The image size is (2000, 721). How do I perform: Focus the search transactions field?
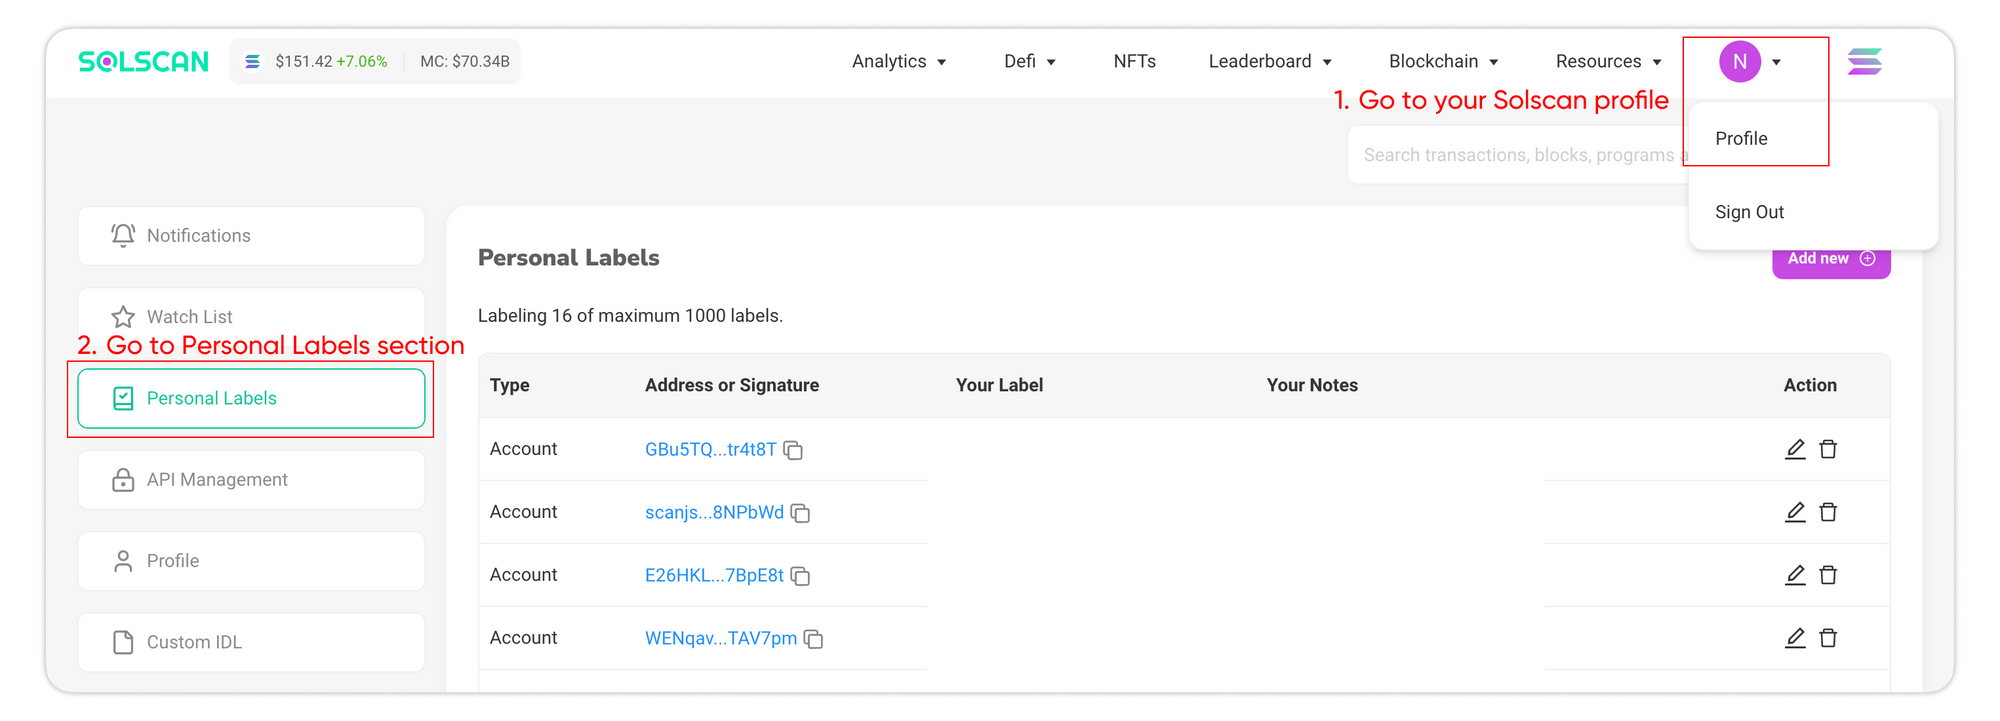pos(1518,155)
